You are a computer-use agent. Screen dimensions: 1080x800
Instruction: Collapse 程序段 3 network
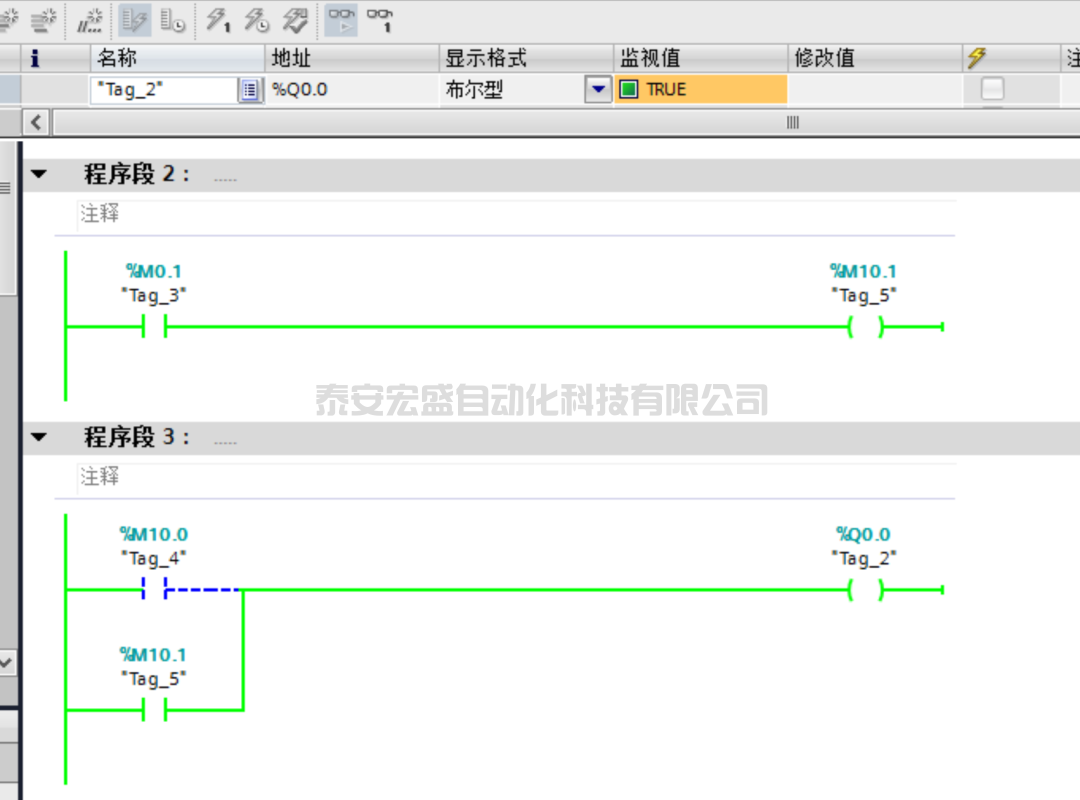pyautogui.click(x=39, y=438)
